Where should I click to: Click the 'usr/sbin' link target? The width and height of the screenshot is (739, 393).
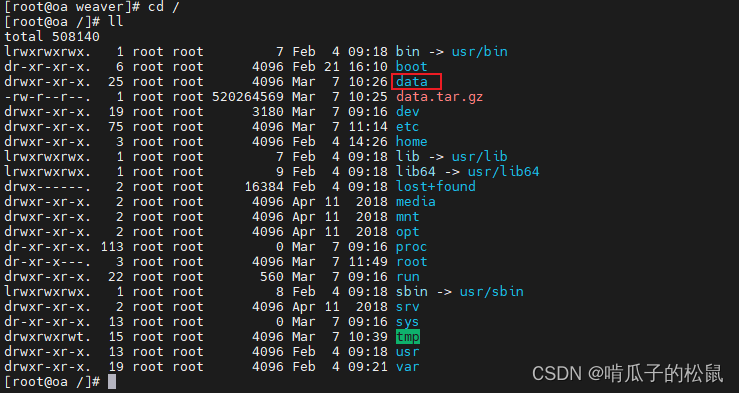[x=492, y=292]
